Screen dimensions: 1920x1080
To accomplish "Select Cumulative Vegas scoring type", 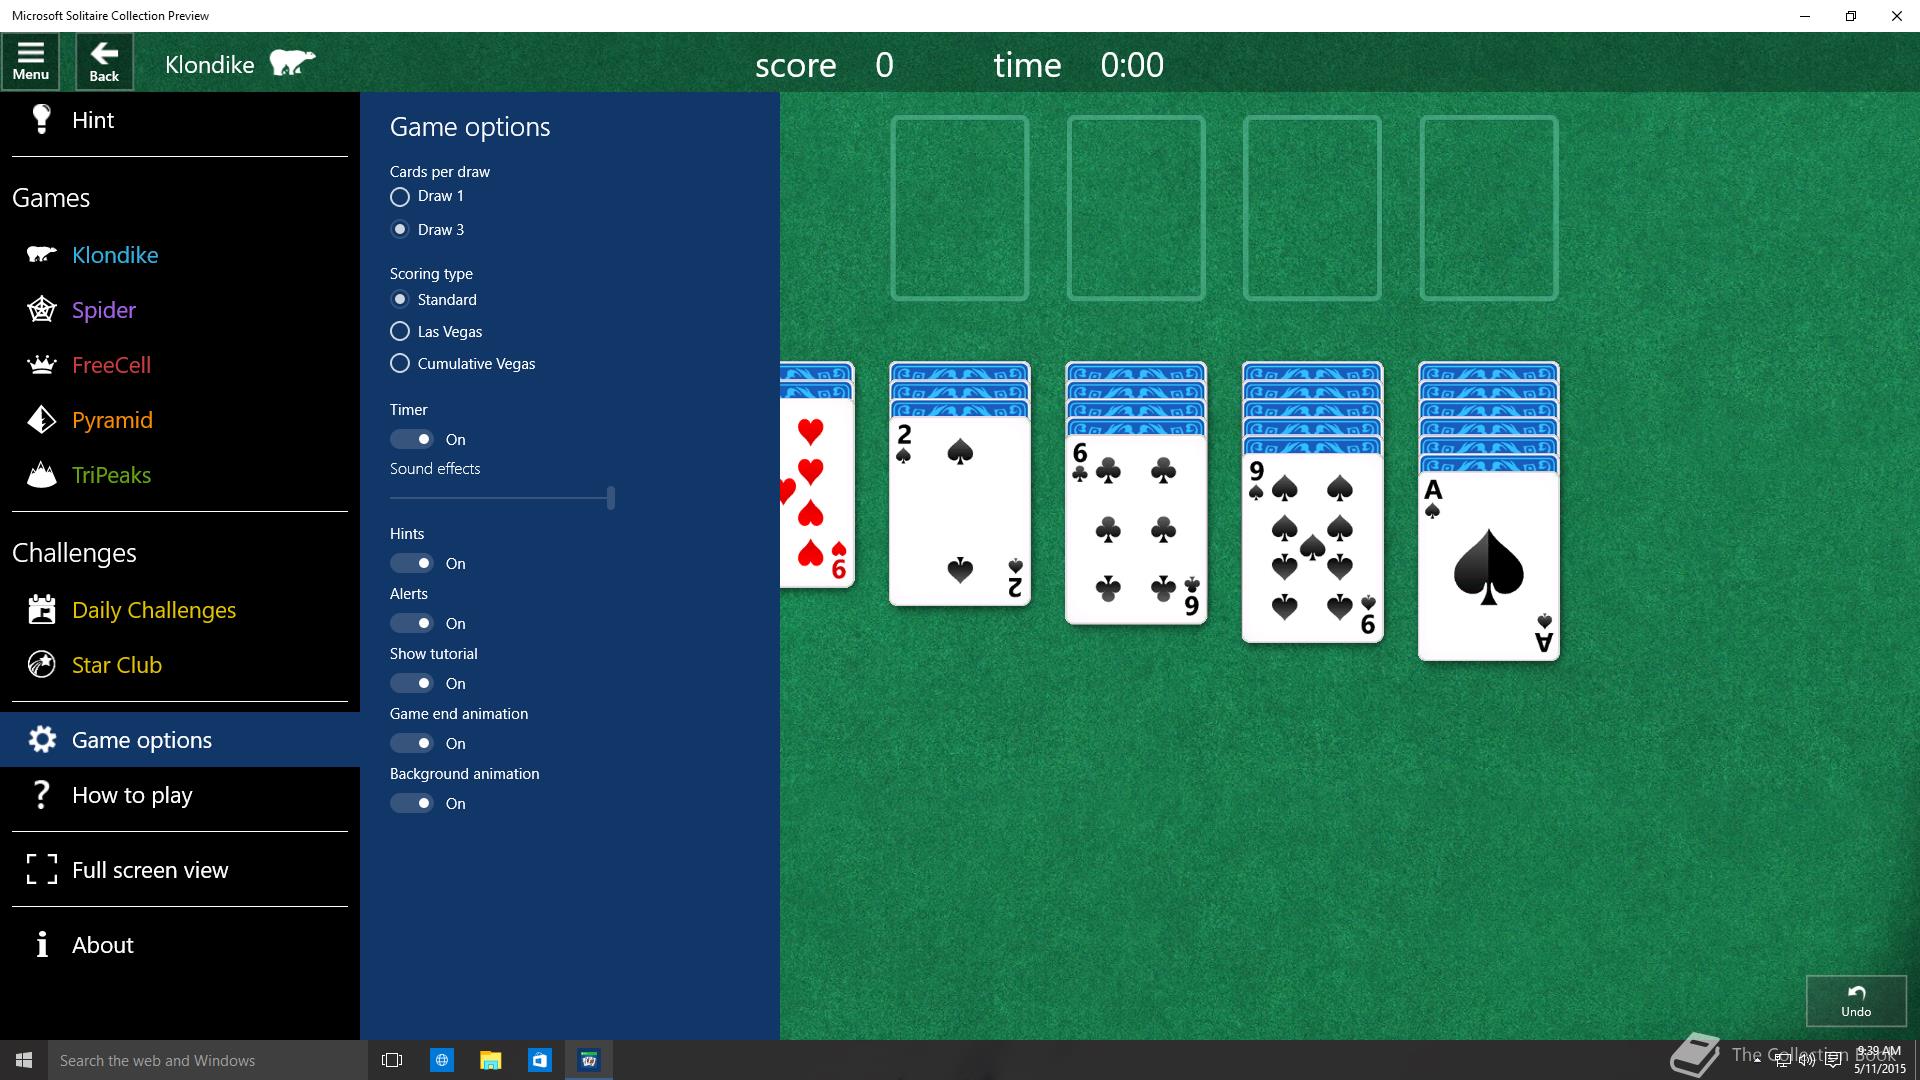I will coord(400,363).
